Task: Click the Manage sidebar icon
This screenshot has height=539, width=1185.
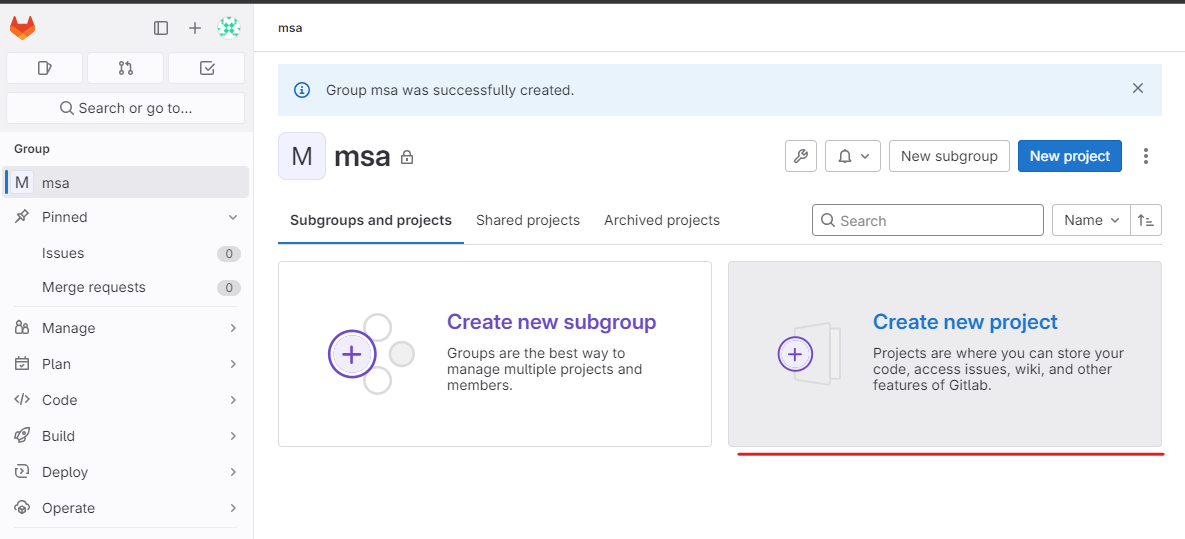Action: pos(22,327)
